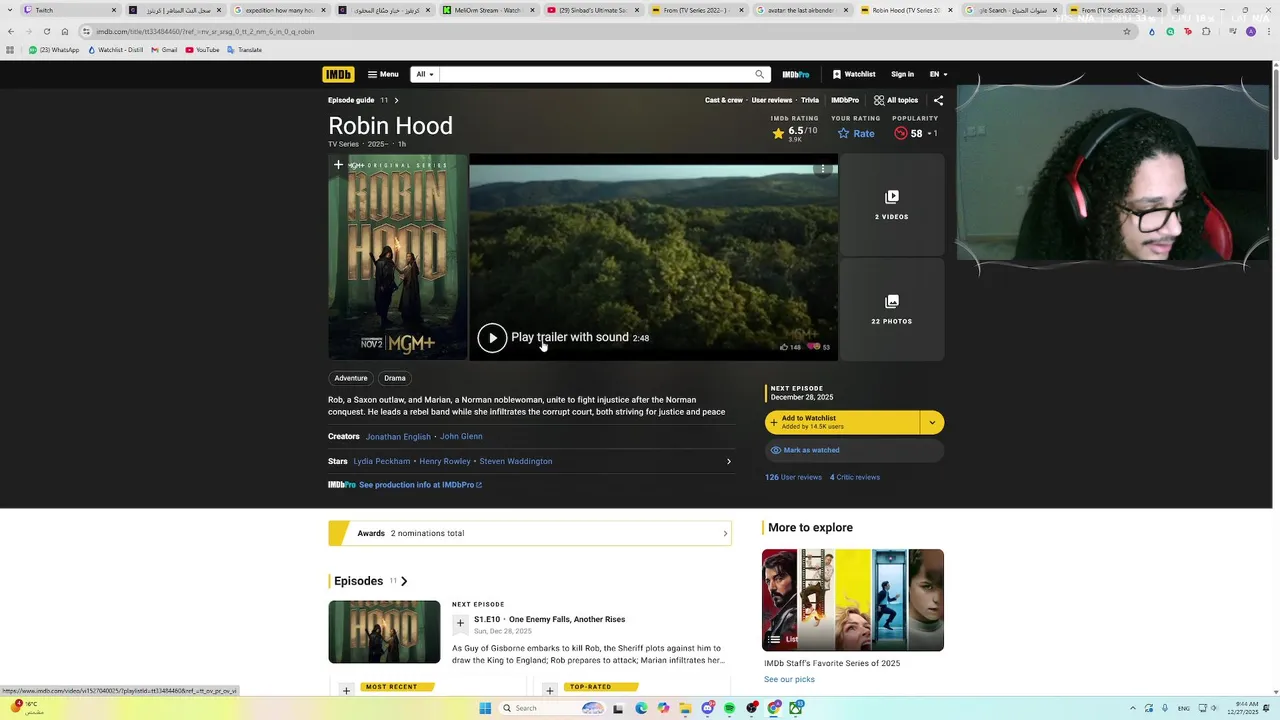Open Microsoft Edge from the taskbar
The image size is (1280, 720).
tap(641, 708)
